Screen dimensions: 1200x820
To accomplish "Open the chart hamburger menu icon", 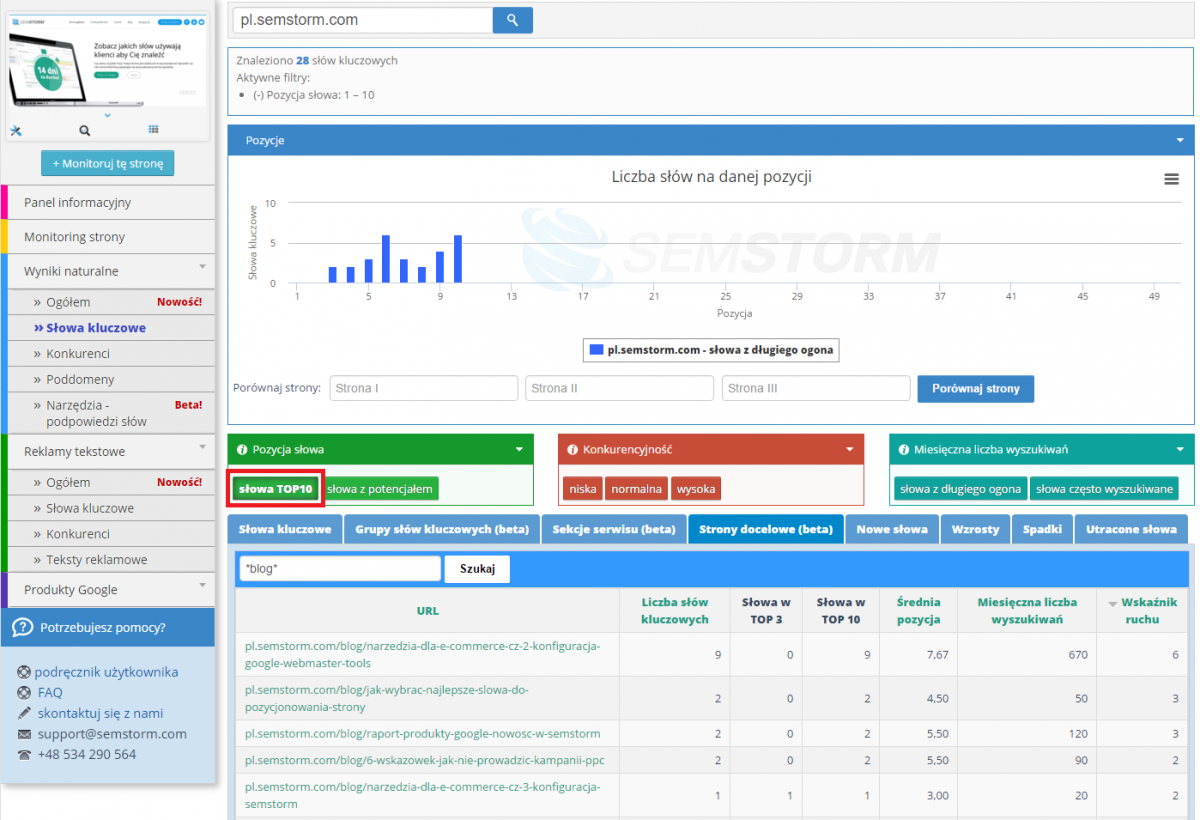I will (x=1171, y=179).
